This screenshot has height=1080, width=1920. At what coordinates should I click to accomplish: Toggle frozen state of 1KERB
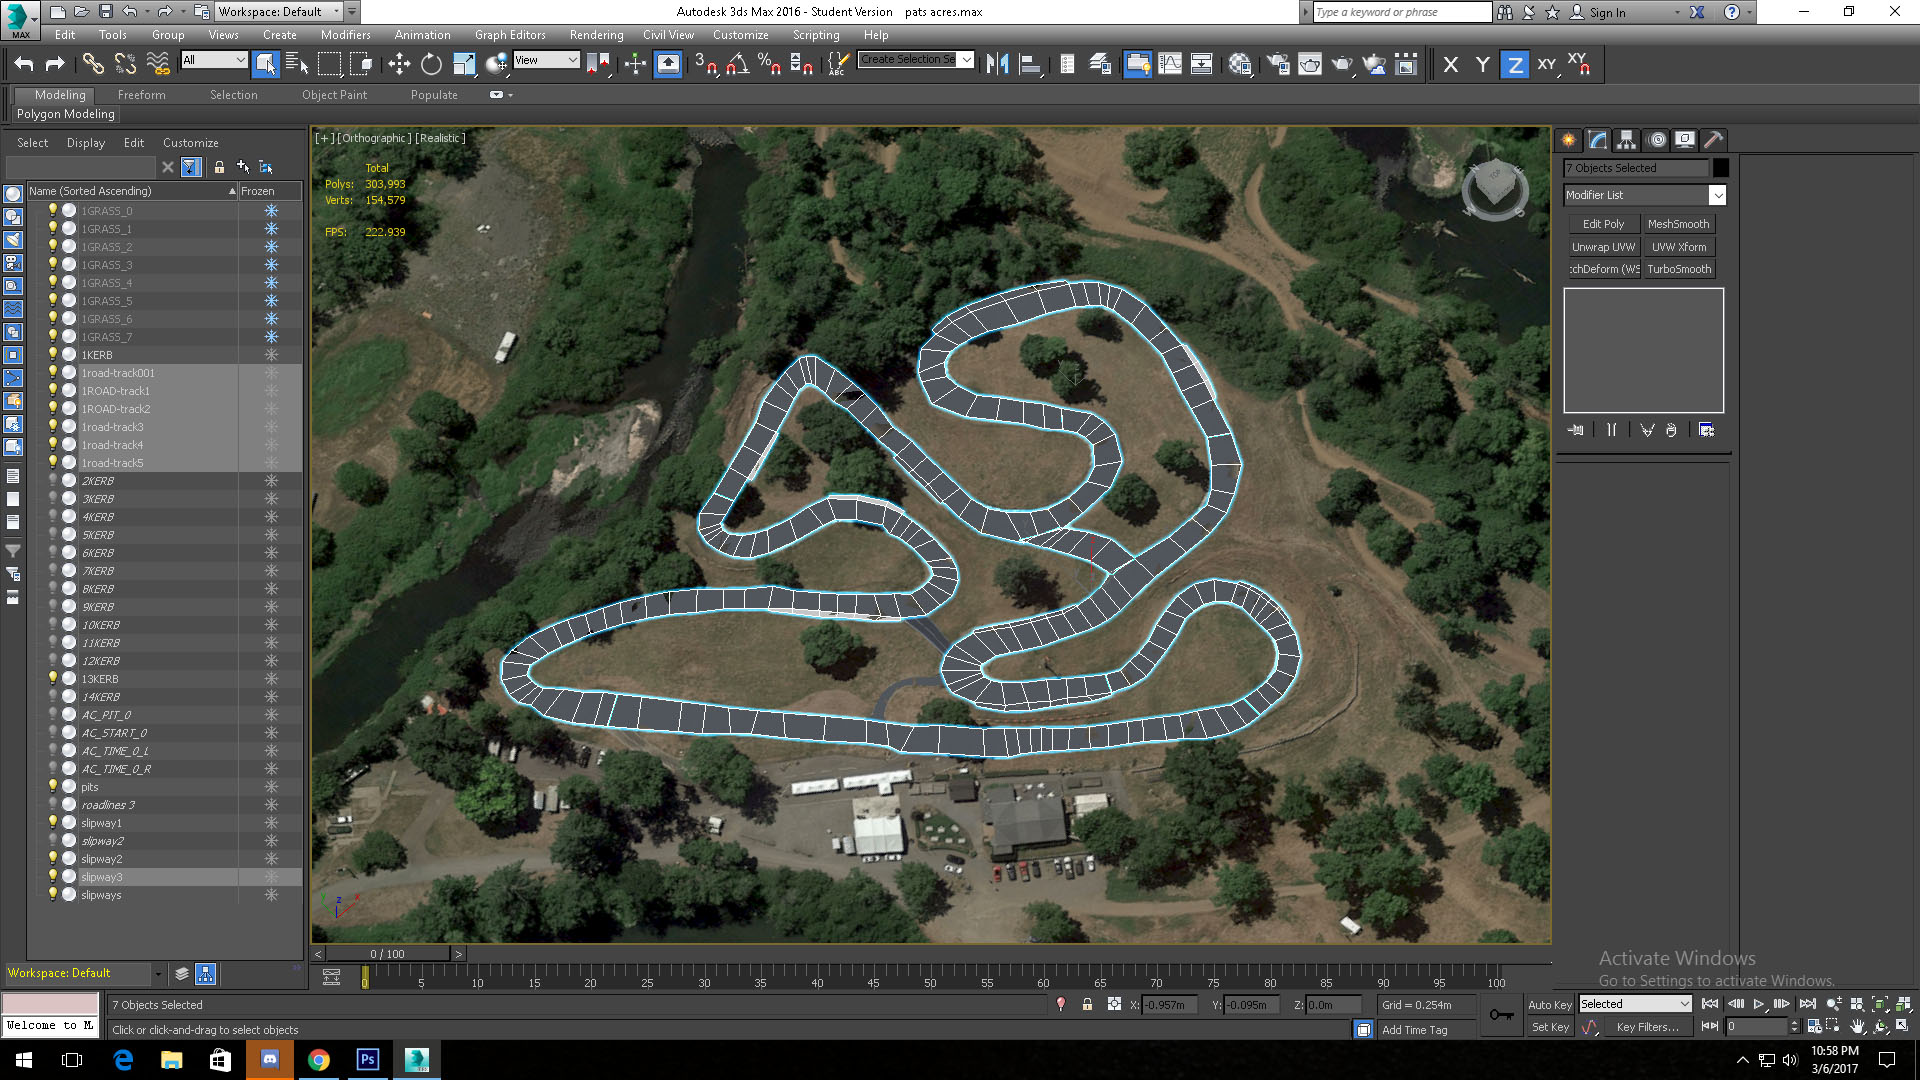pos(271,355)
